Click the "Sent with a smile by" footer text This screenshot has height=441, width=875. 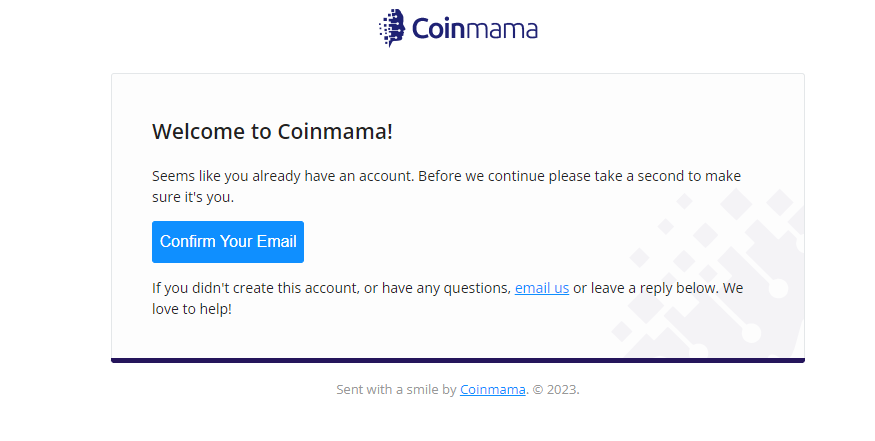click(396, 390)
